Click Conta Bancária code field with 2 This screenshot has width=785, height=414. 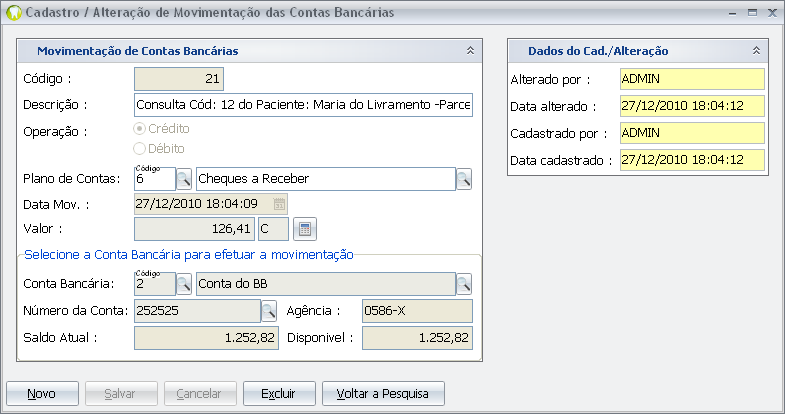(x=155, y=284)
